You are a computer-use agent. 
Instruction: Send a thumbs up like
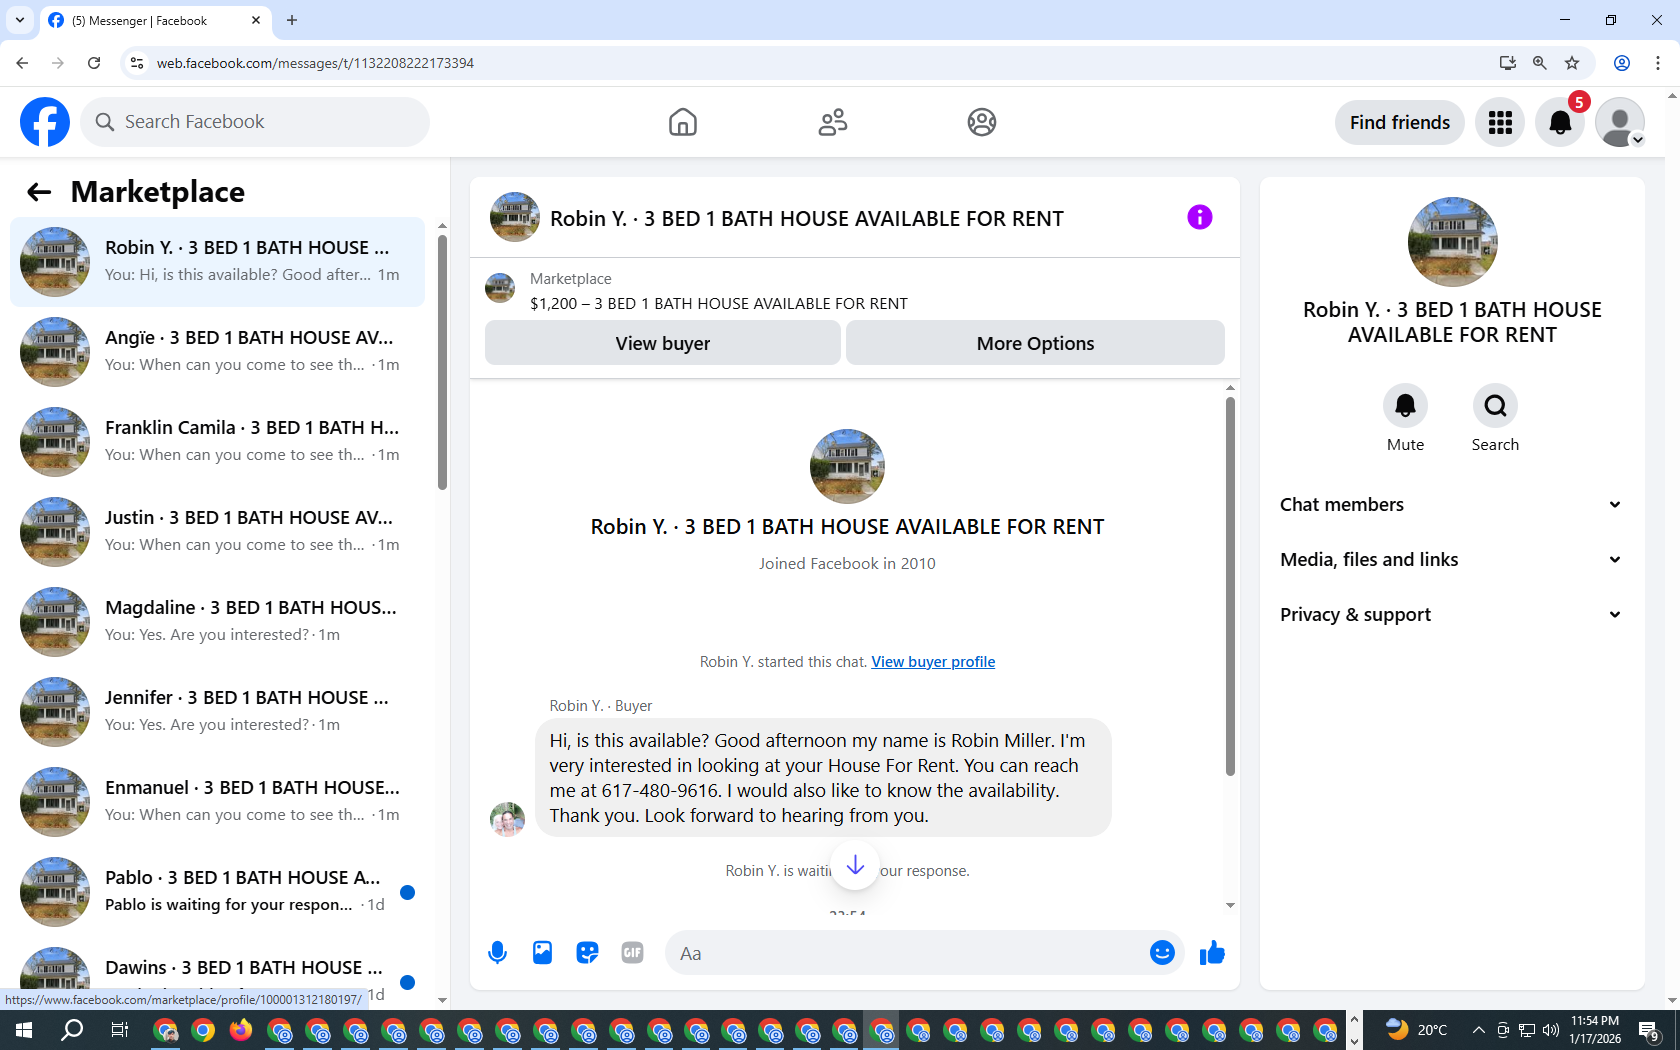pos(1212,953)
